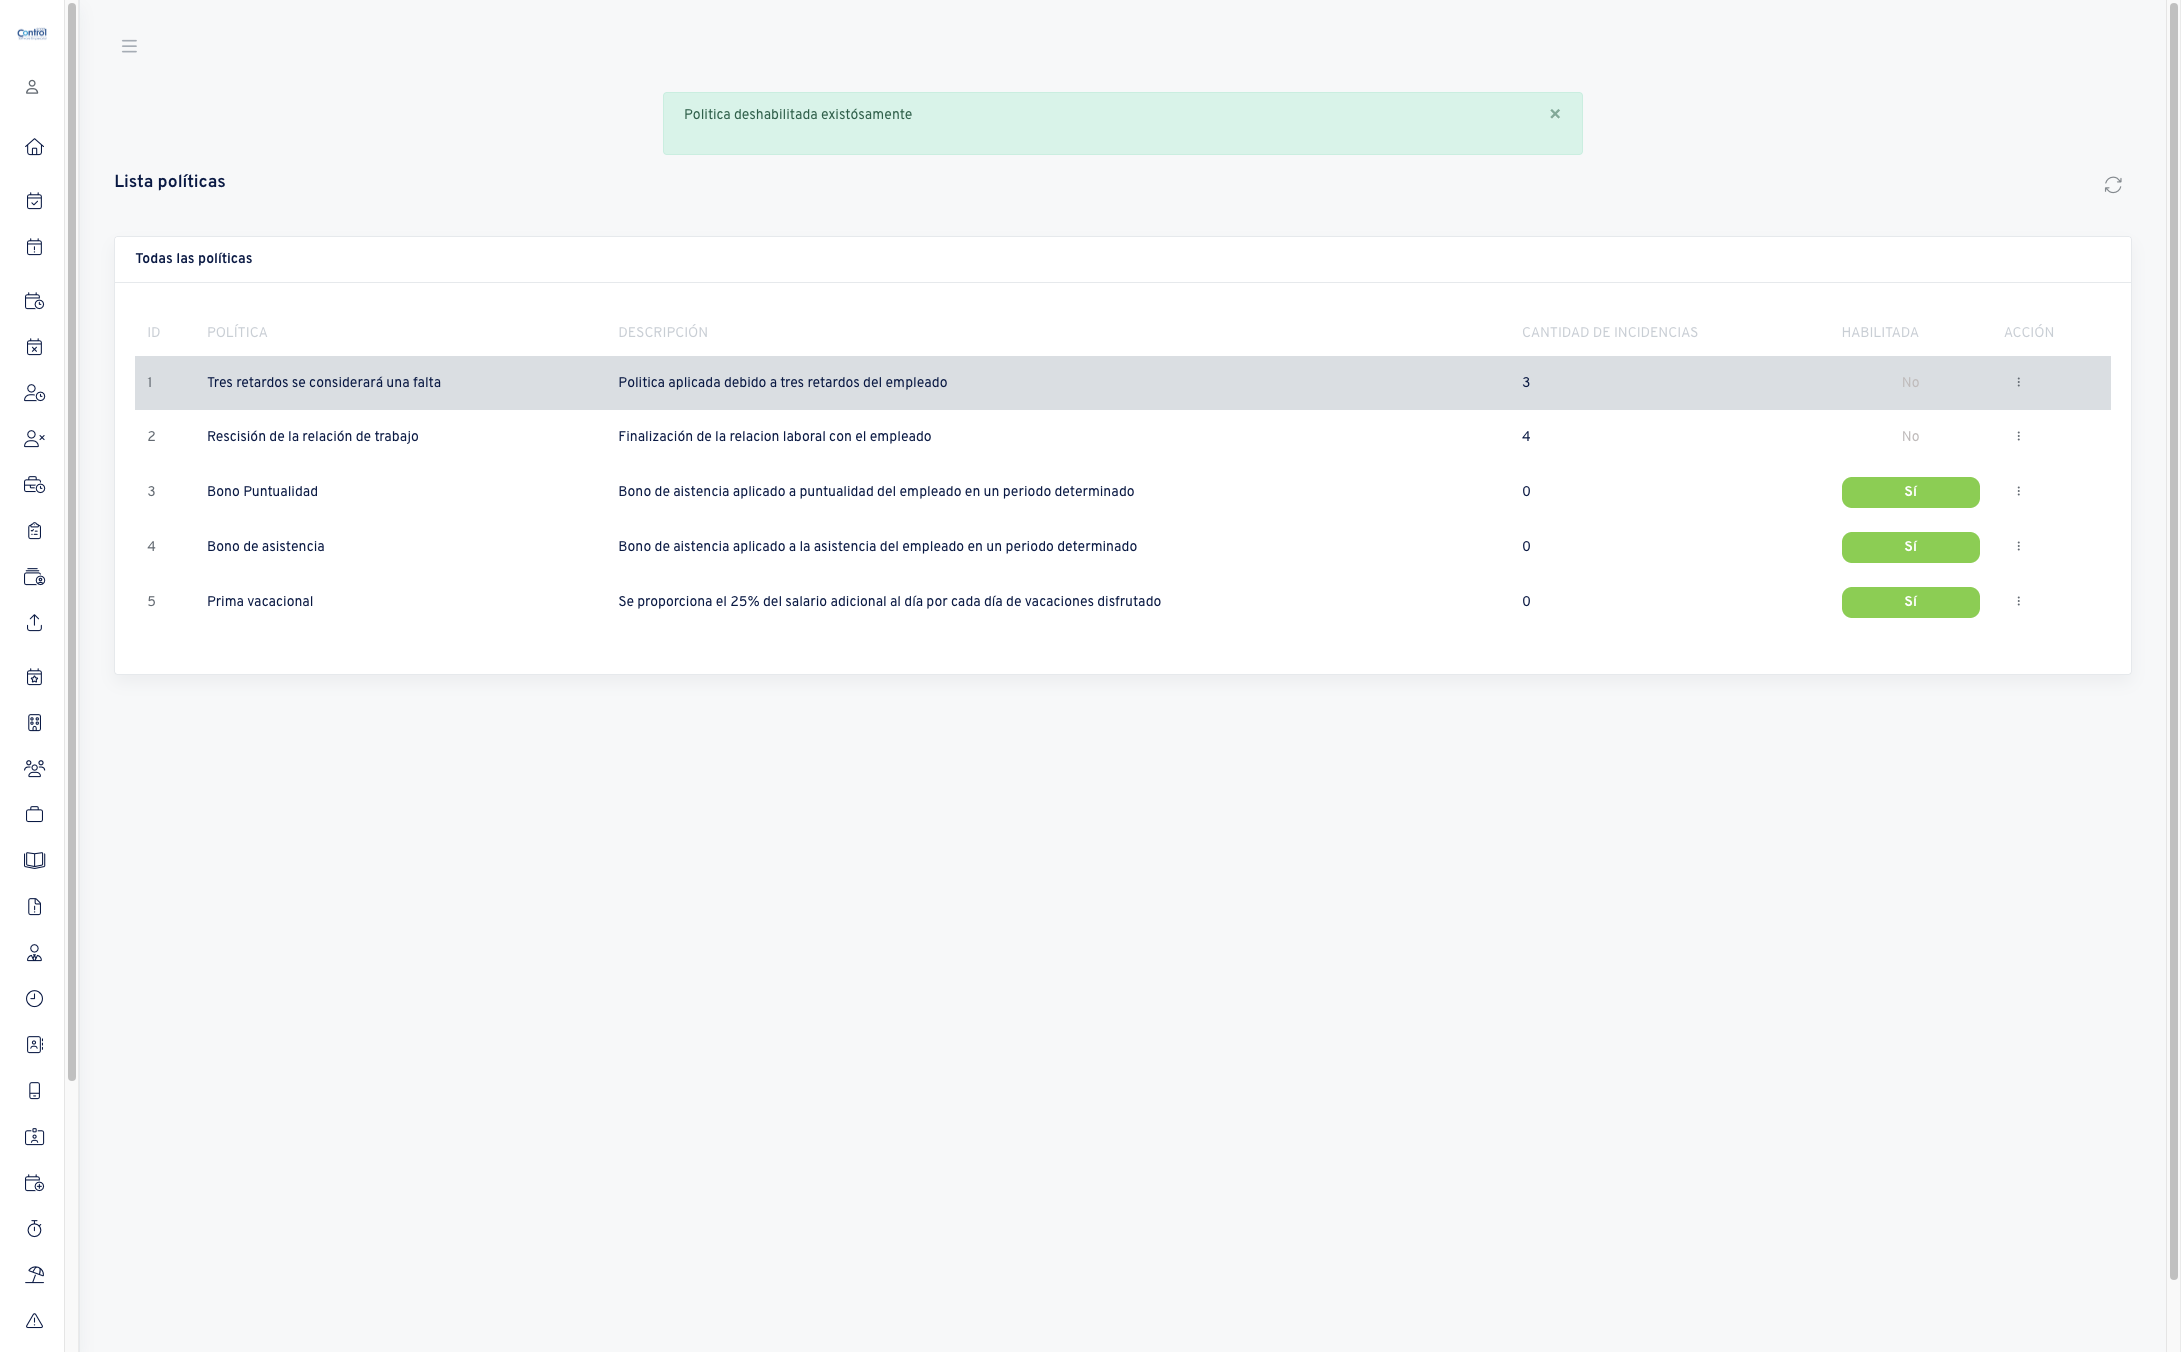Select 'Prima vacacional' policy name

coord(260,602)
